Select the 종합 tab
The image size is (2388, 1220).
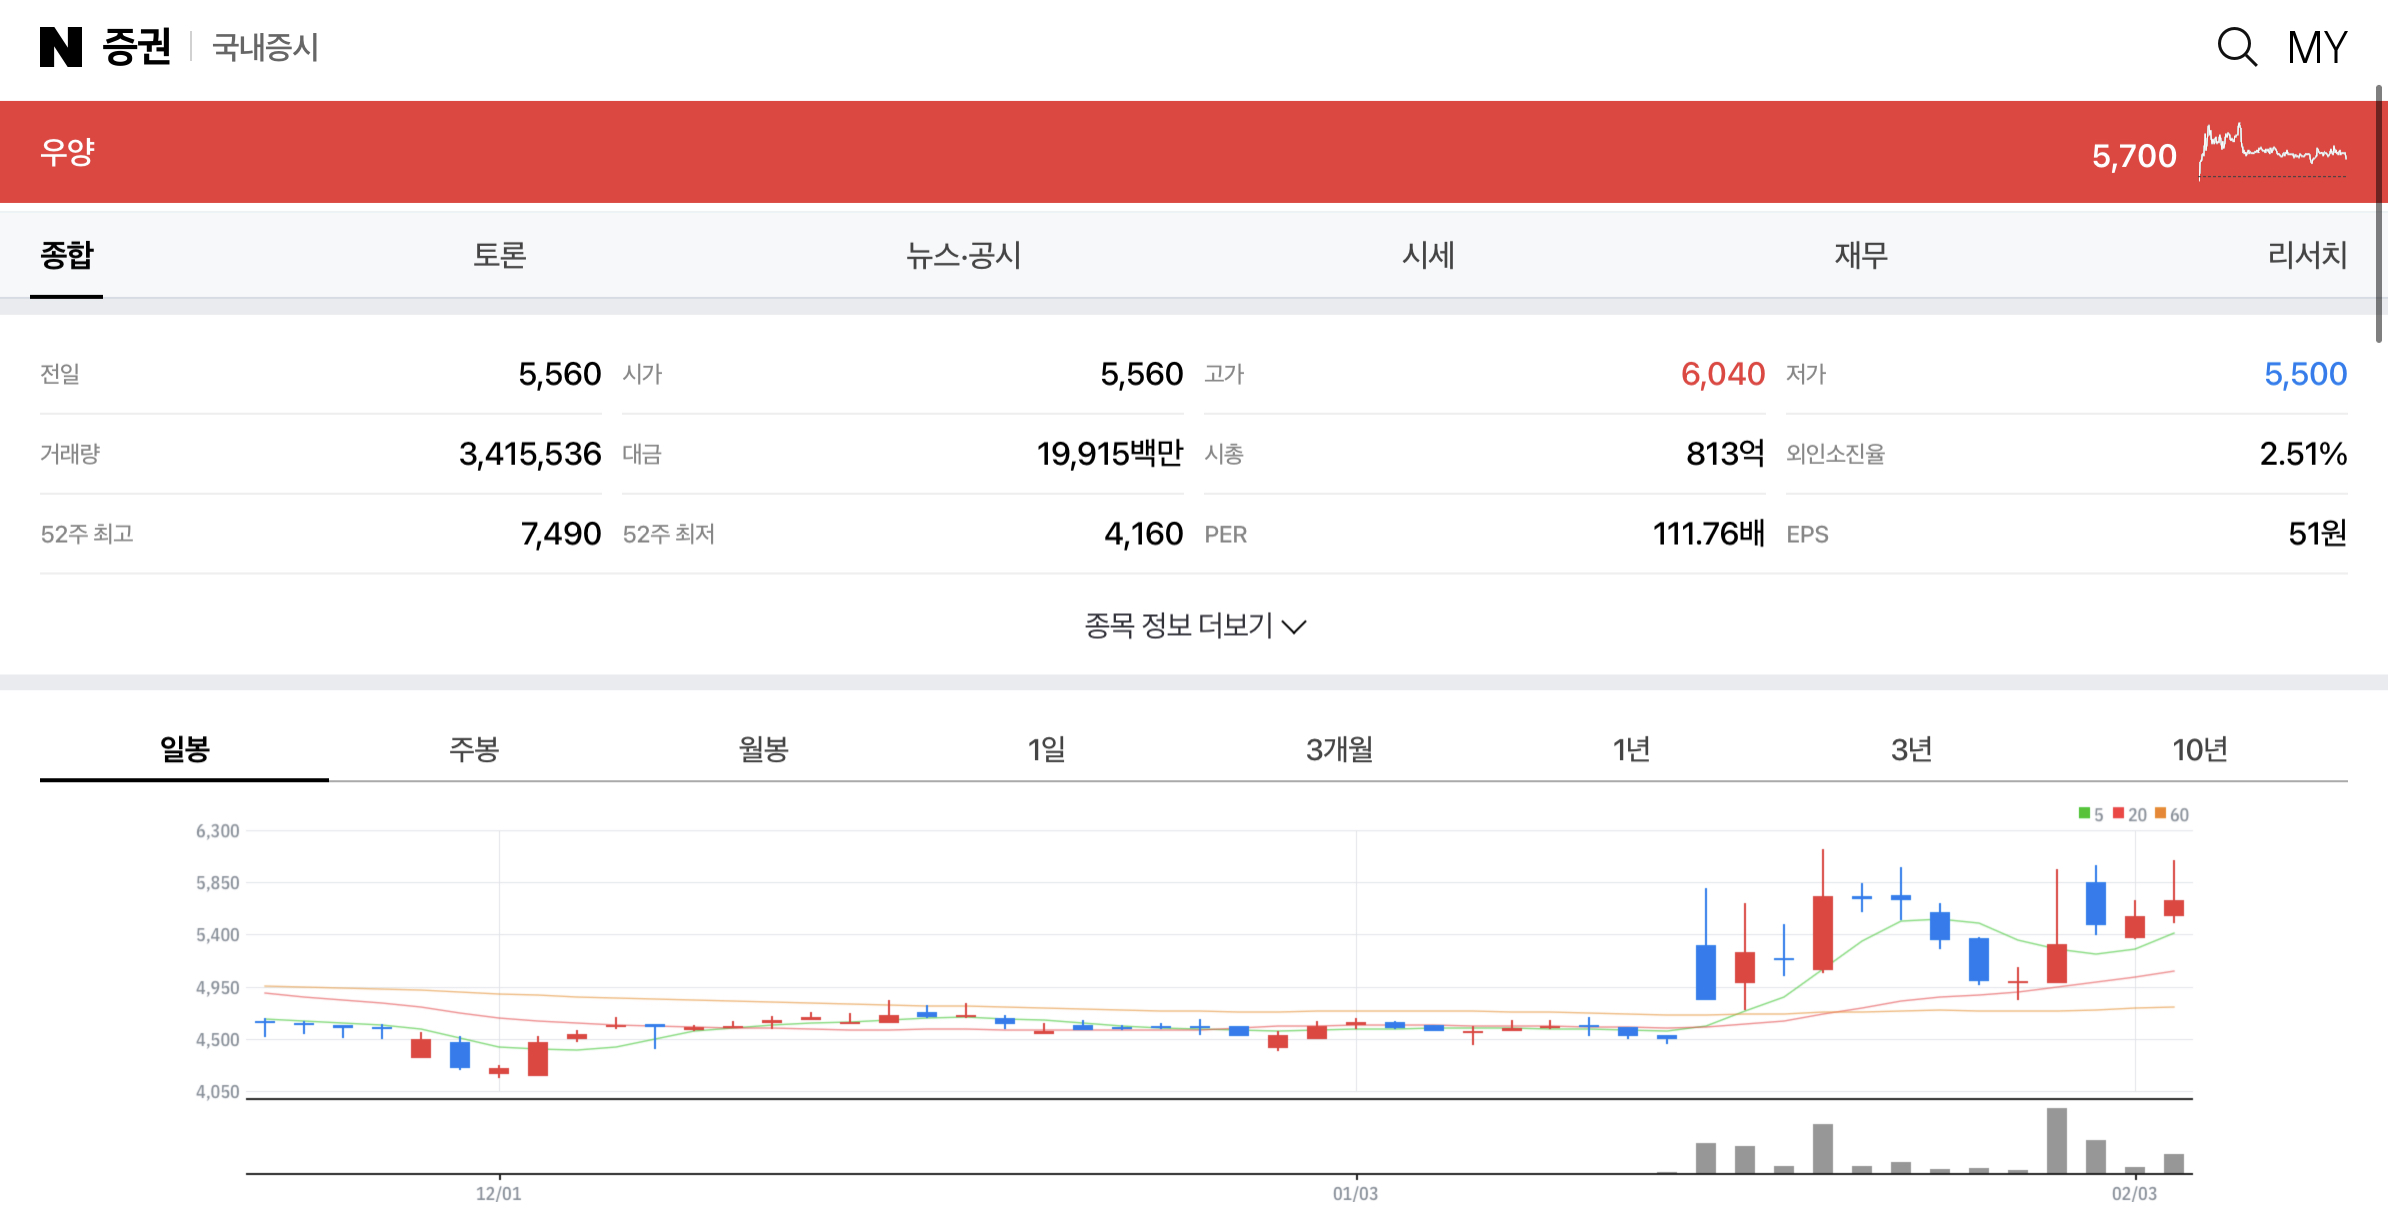67,255
